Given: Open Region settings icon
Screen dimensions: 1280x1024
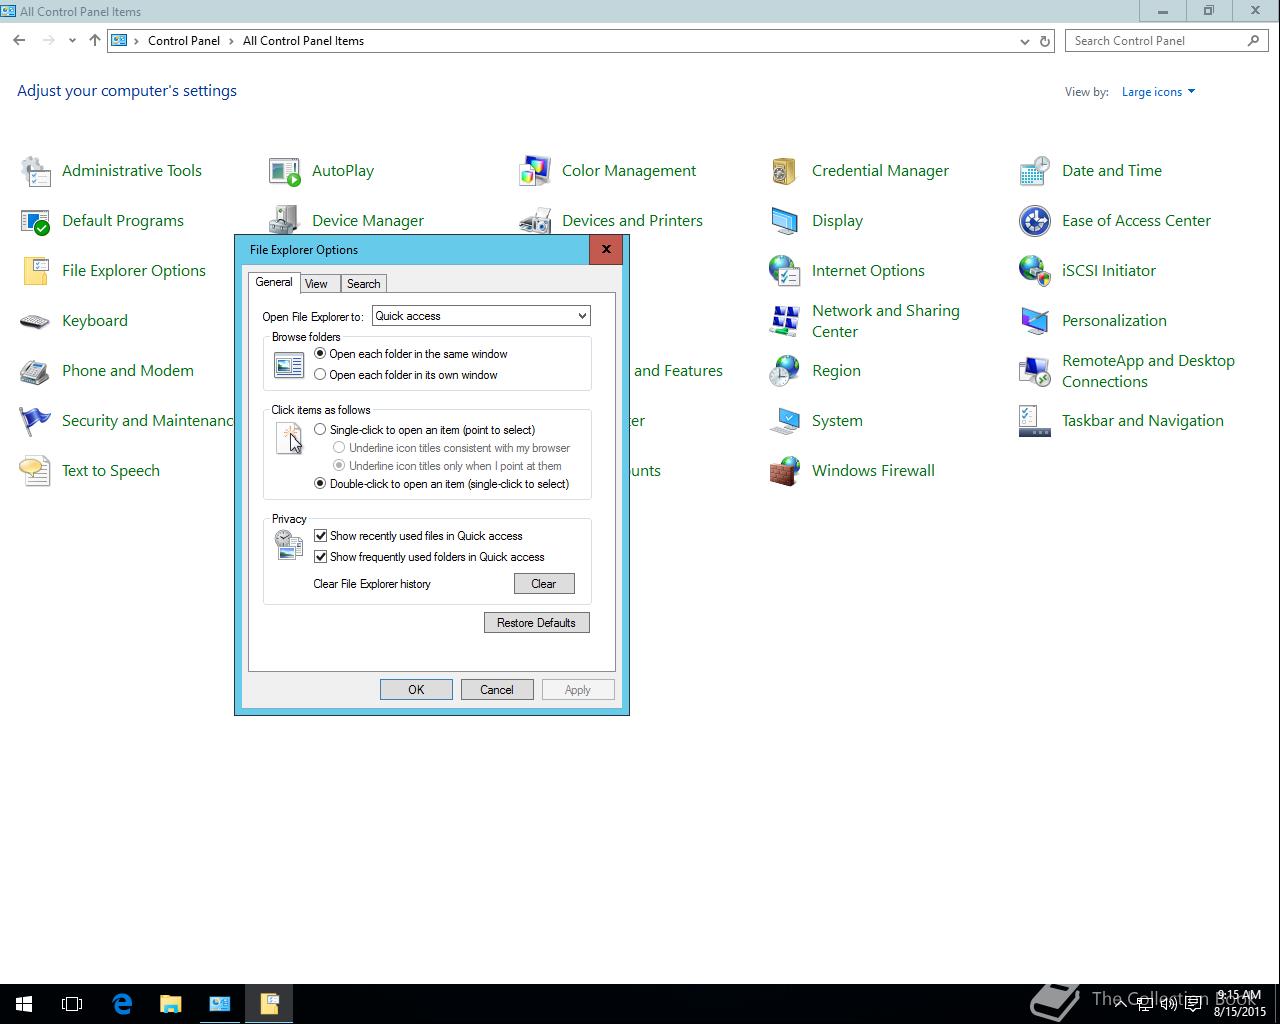Looking at the screenshot, I should pyautogui.click(x=785, y=371).
